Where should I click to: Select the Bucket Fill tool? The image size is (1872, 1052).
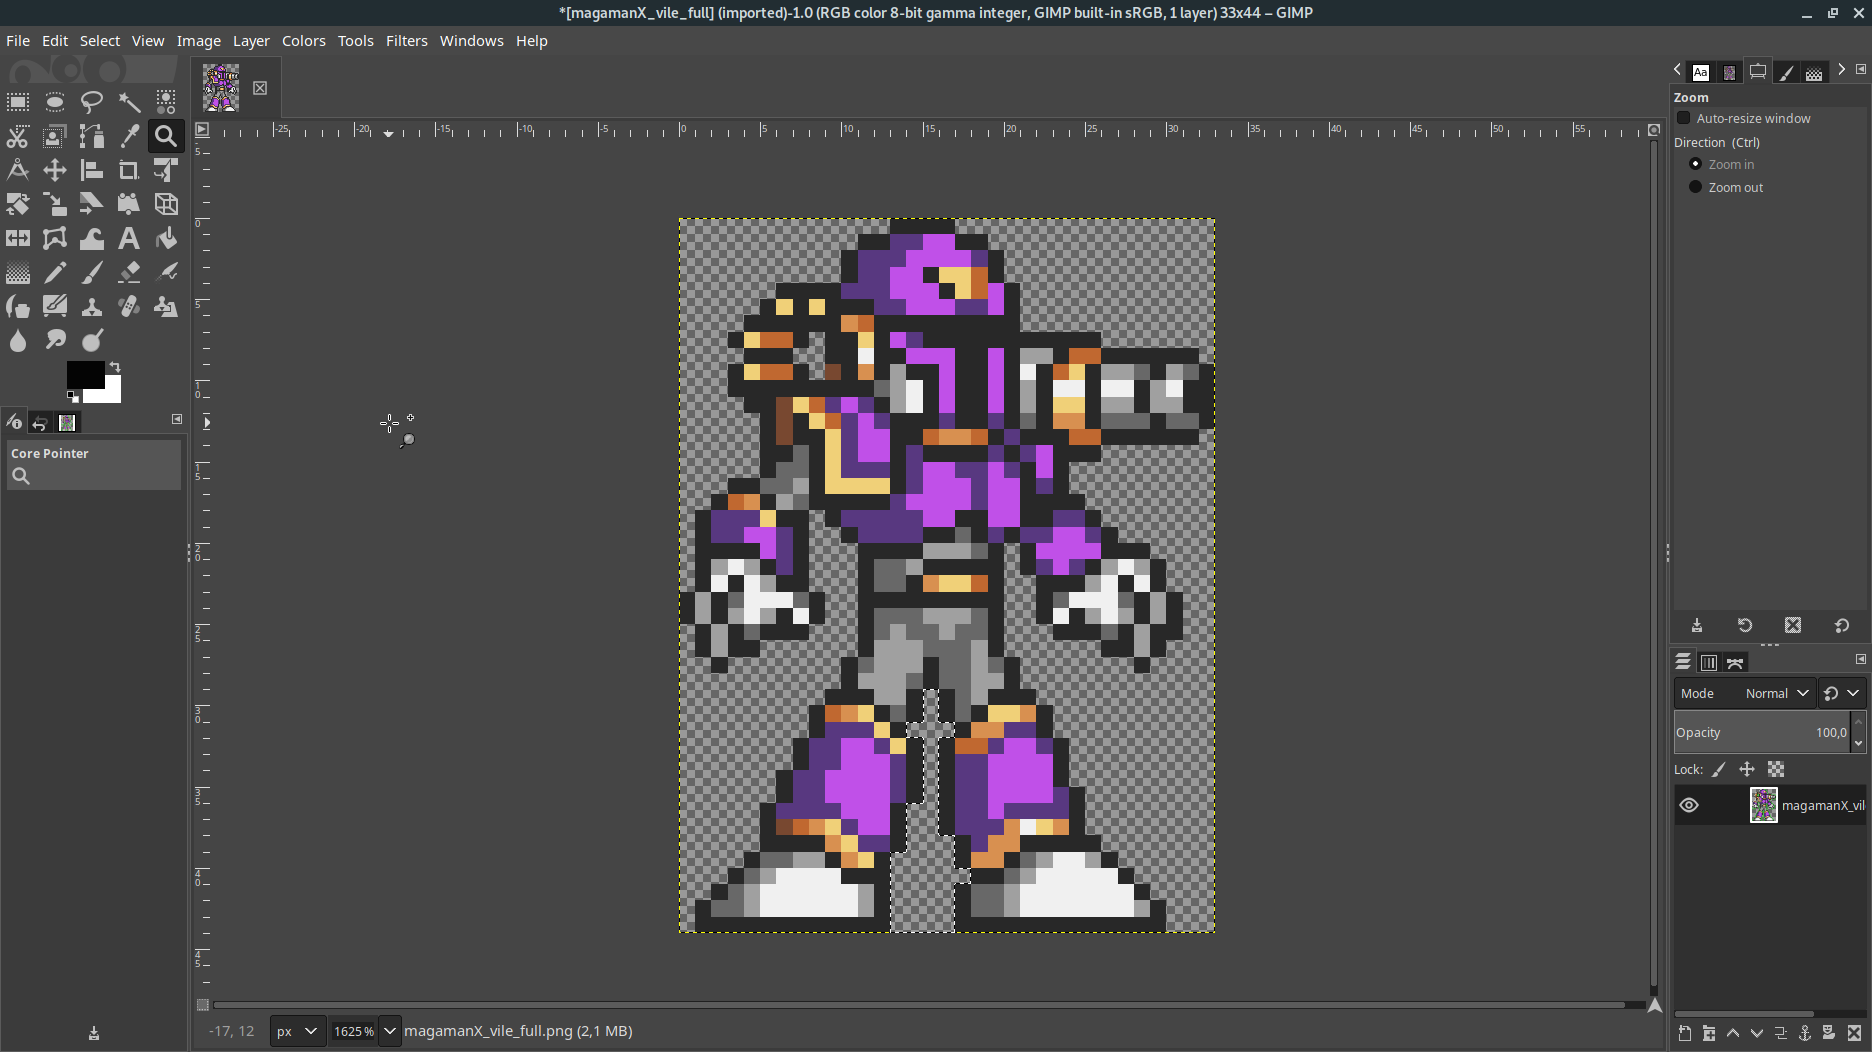pos(165,238)
